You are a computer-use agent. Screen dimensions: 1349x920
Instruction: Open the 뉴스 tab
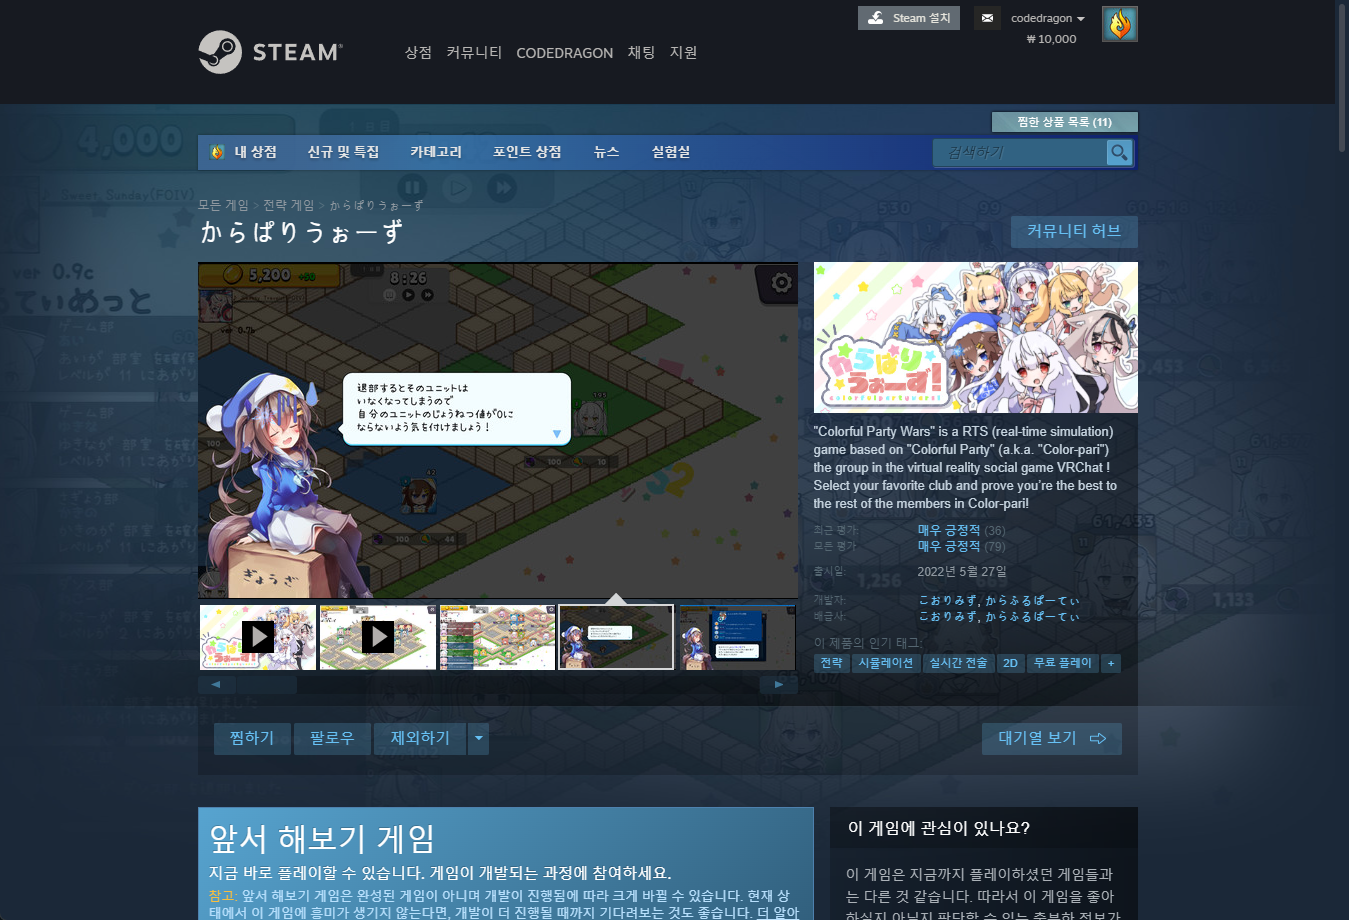pos(606,152)
